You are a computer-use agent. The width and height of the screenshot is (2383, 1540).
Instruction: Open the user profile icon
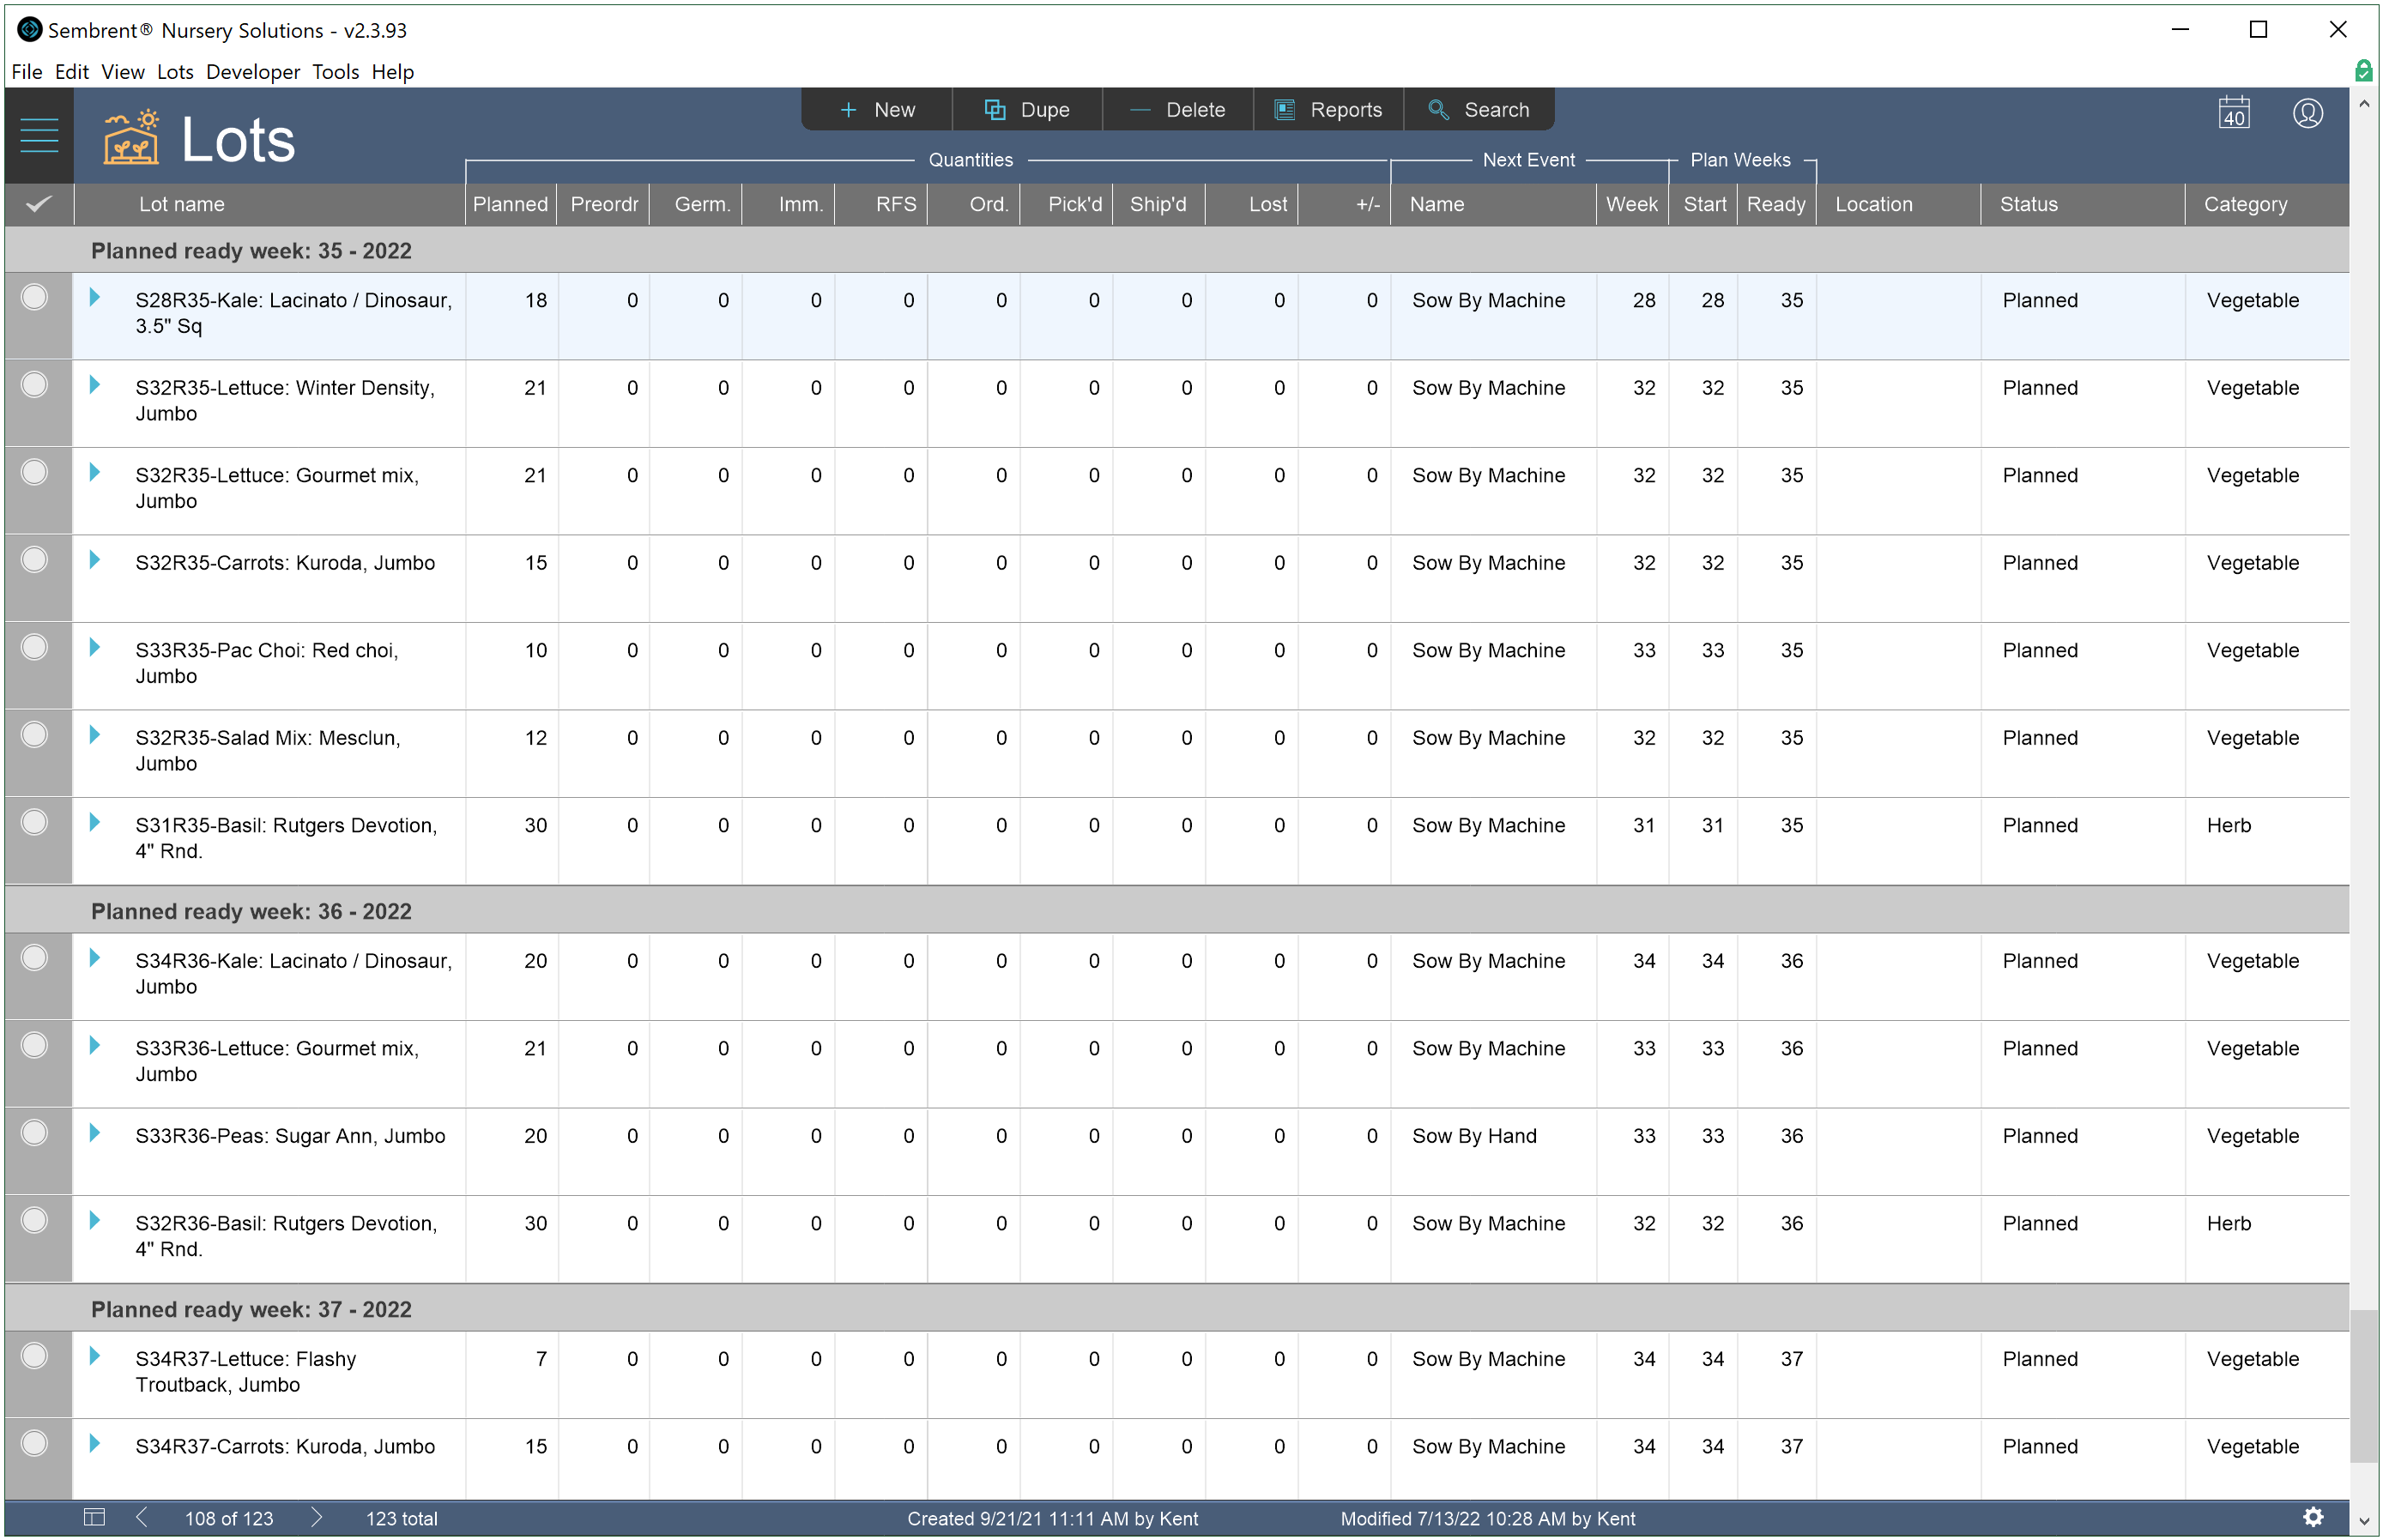[x=2307, y=113]
